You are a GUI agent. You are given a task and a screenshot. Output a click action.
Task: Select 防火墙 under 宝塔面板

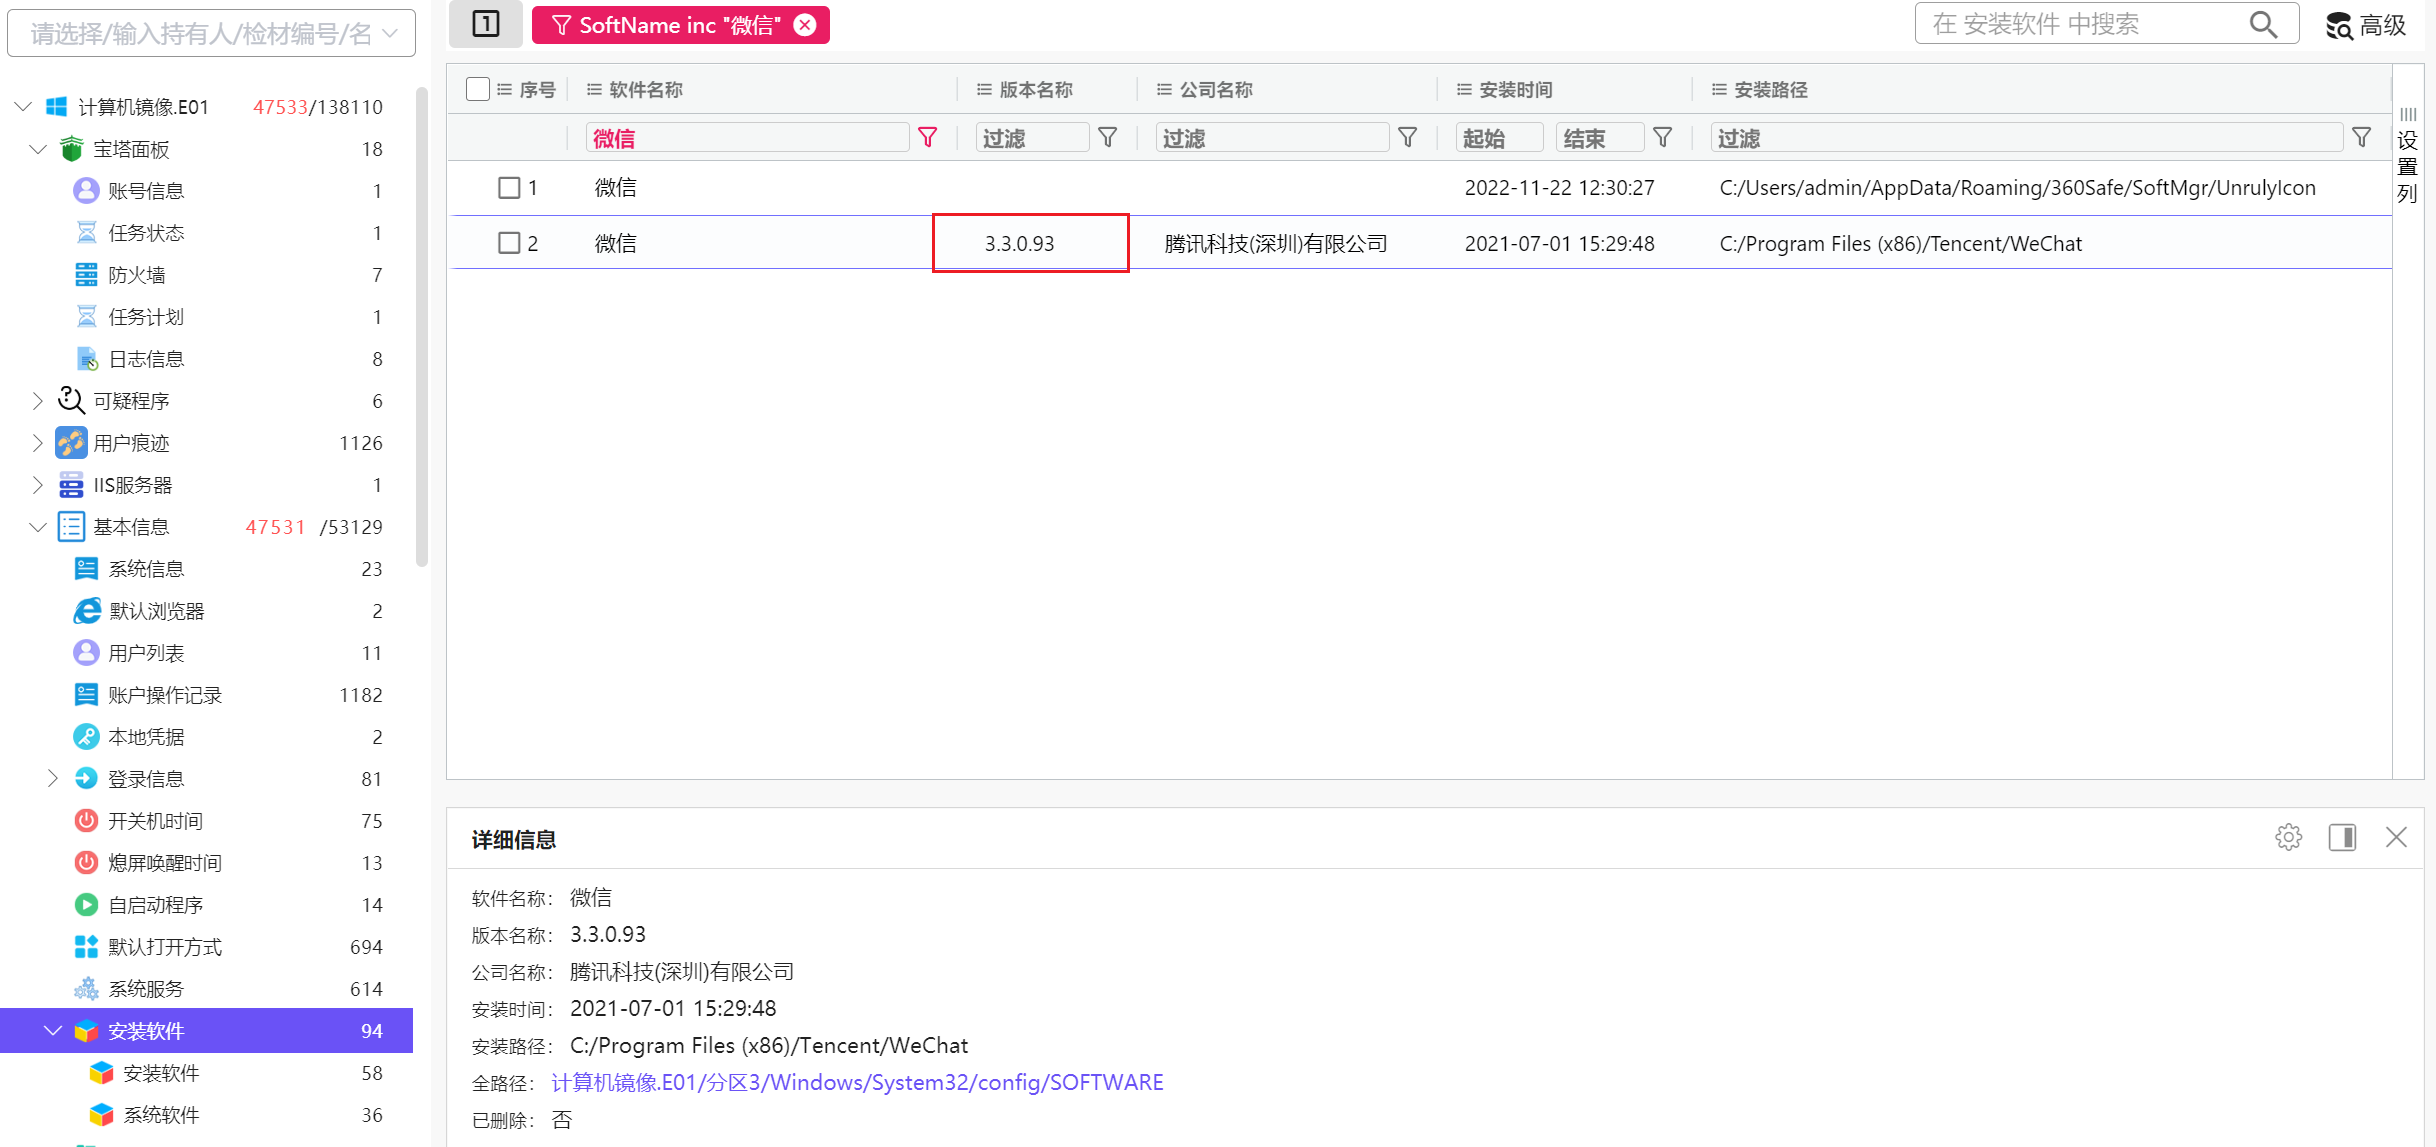click(x=137, y=275)
